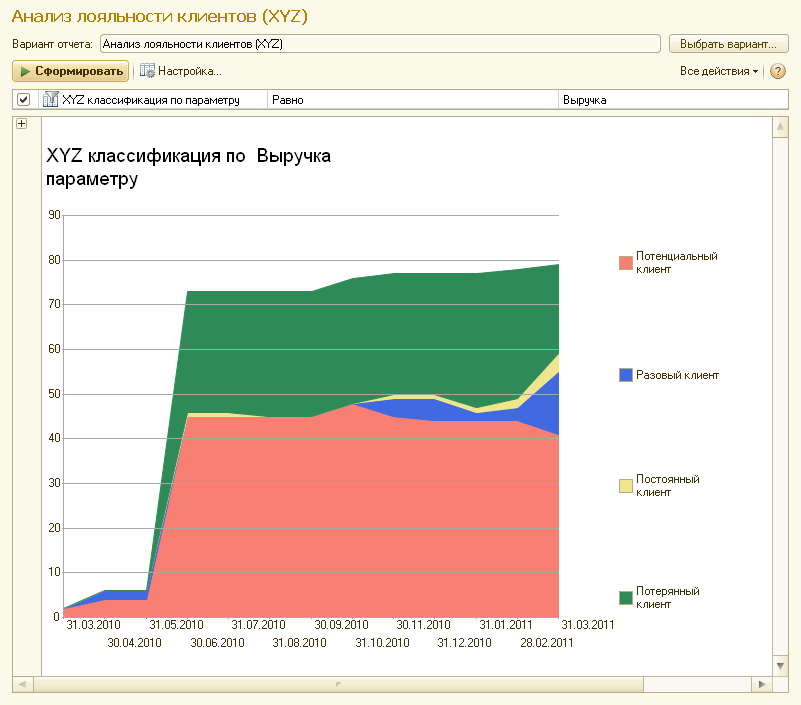Click the Постоянный клиент legend label

pos(668,486)
